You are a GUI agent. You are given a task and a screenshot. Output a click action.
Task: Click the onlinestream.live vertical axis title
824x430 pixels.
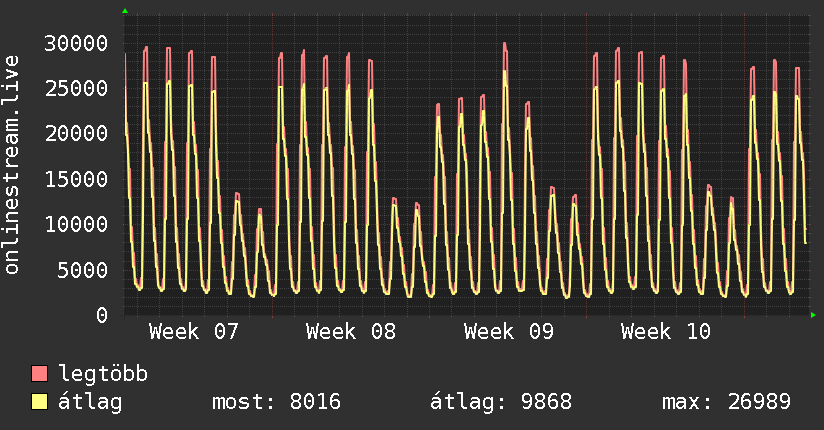13,165
